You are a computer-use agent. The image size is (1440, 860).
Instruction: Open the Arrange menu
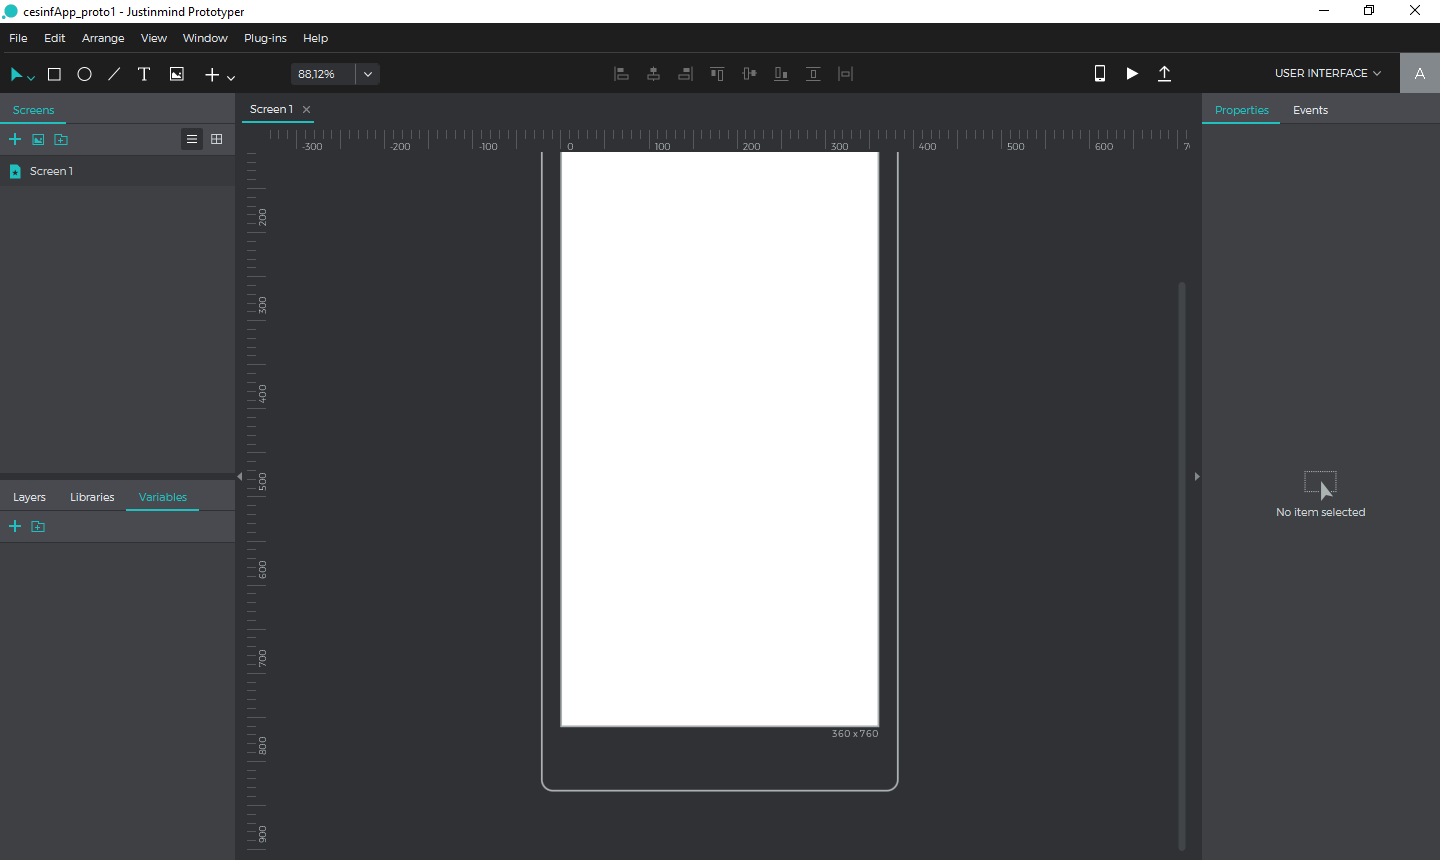tap(103, 38)
